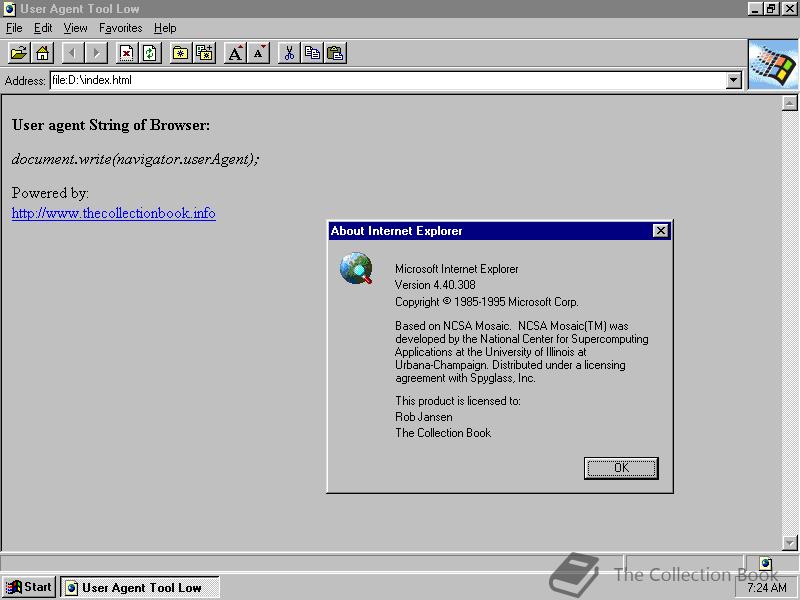Refresh the page with the green arrows icon

pyautogui.click(x=149, y=53)
